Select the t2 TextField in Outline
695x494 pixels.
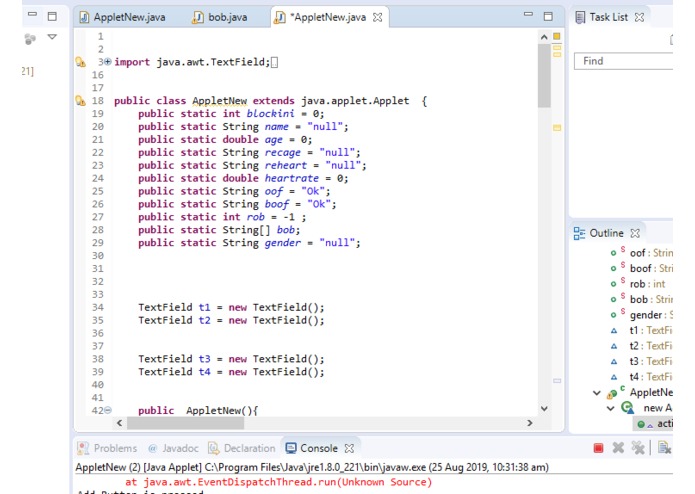[641, 346]
